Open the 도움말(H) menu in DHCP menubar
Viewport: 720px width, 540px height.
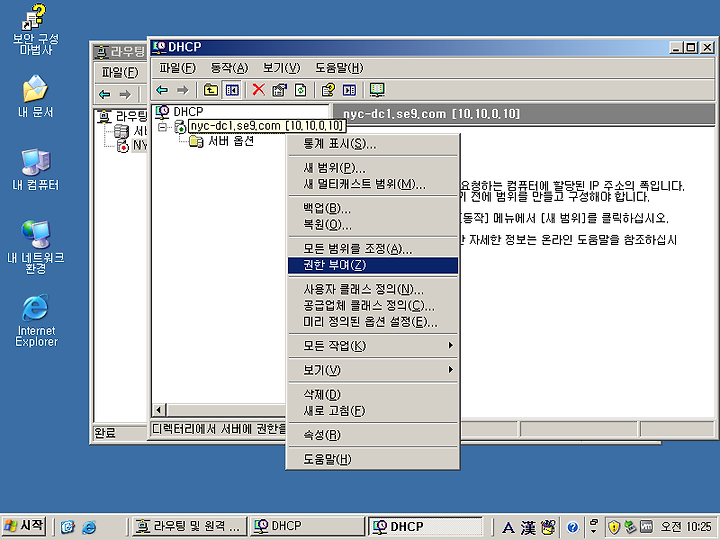click(x=339, y=68)
